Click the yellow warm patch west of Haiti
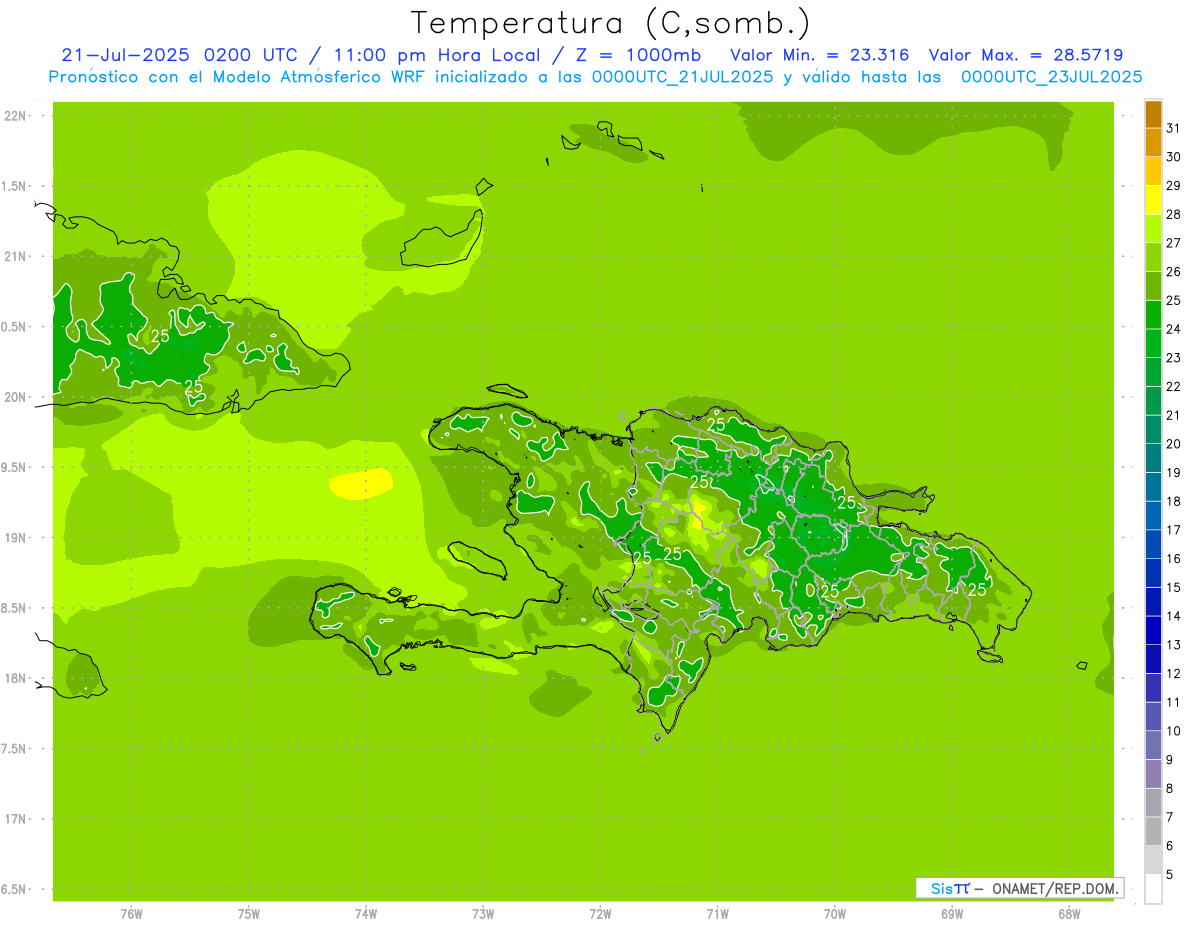1200x927 pixels. click(361, 484)
